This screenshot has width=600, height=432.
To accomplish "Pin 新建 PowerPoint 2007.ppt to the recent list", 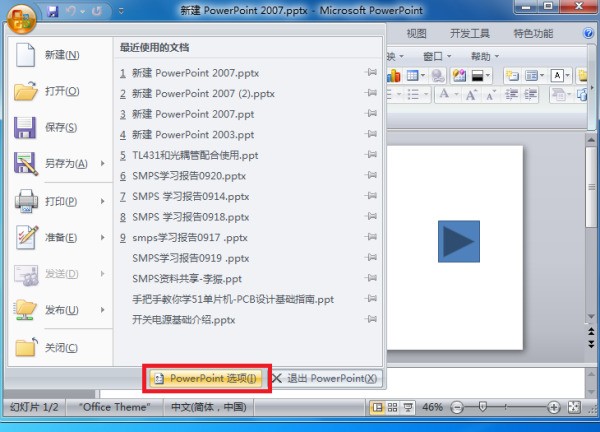I will pyautogui.click(x=371, y=114).
